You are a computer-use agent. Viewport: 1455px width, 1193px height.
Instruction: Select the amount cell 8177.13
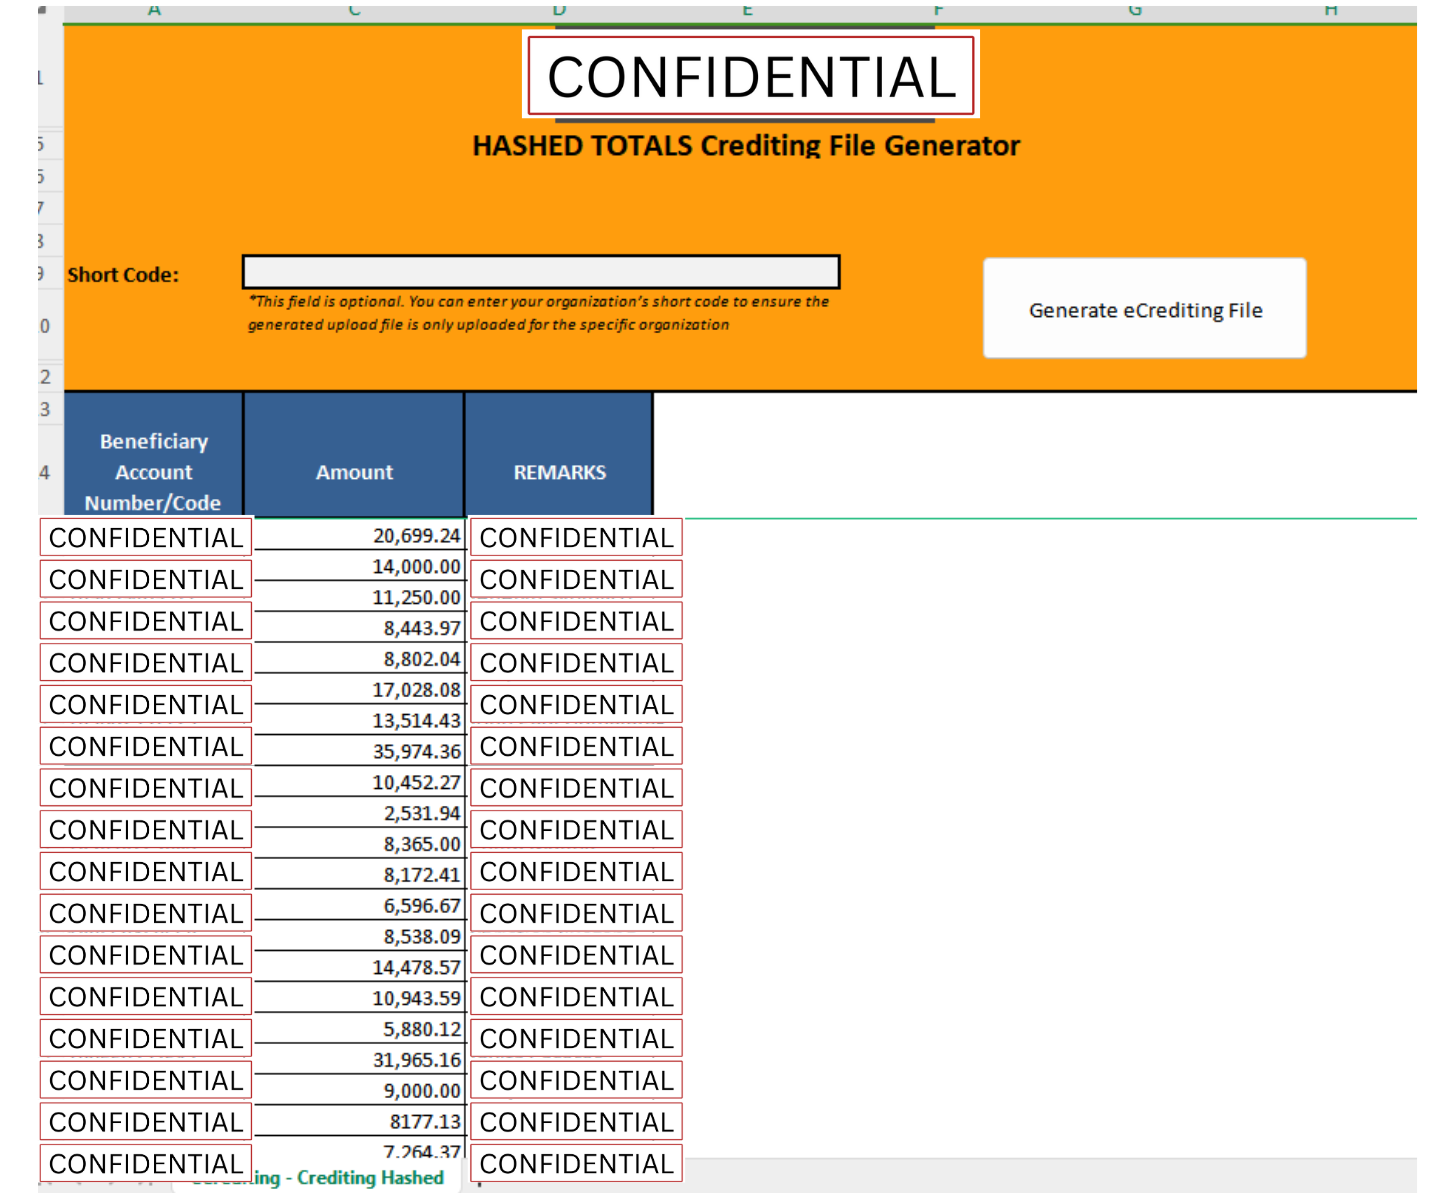point(360,1122)
